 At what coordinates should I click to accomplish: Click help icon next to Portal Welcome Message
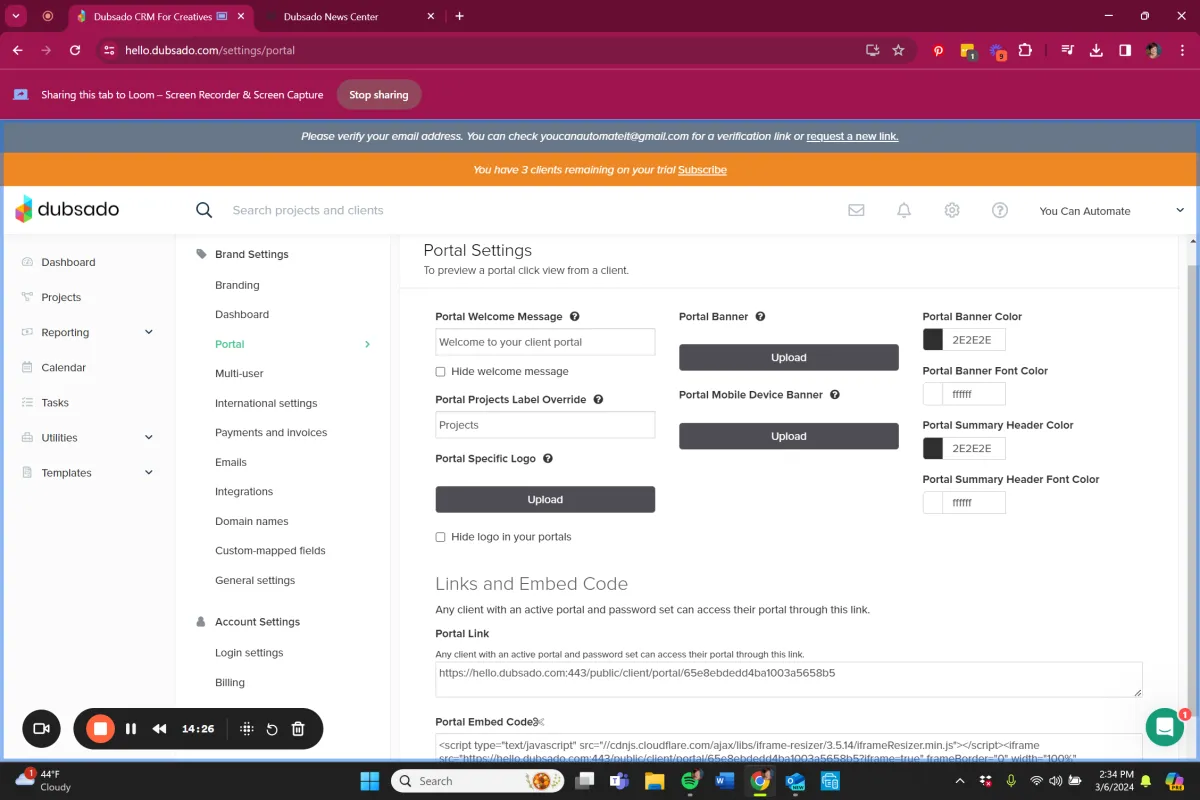click(575, 316)
